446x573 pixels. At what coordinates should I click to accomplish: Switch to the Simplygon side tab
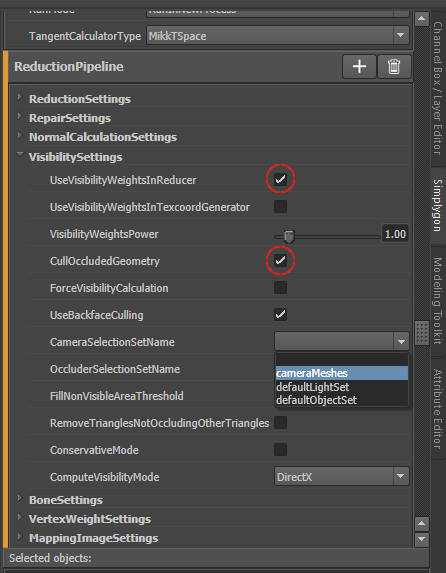[438, 205]
